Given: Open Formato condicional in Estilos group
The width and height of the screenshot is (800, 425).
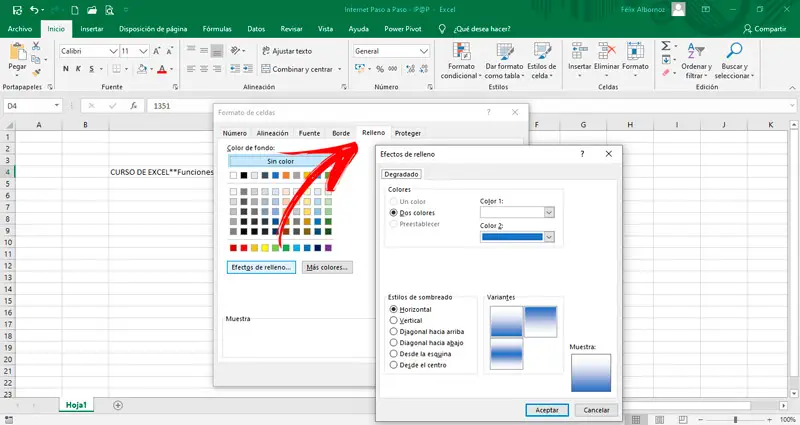Looking at the screenshot, I should tap(460, 59).
